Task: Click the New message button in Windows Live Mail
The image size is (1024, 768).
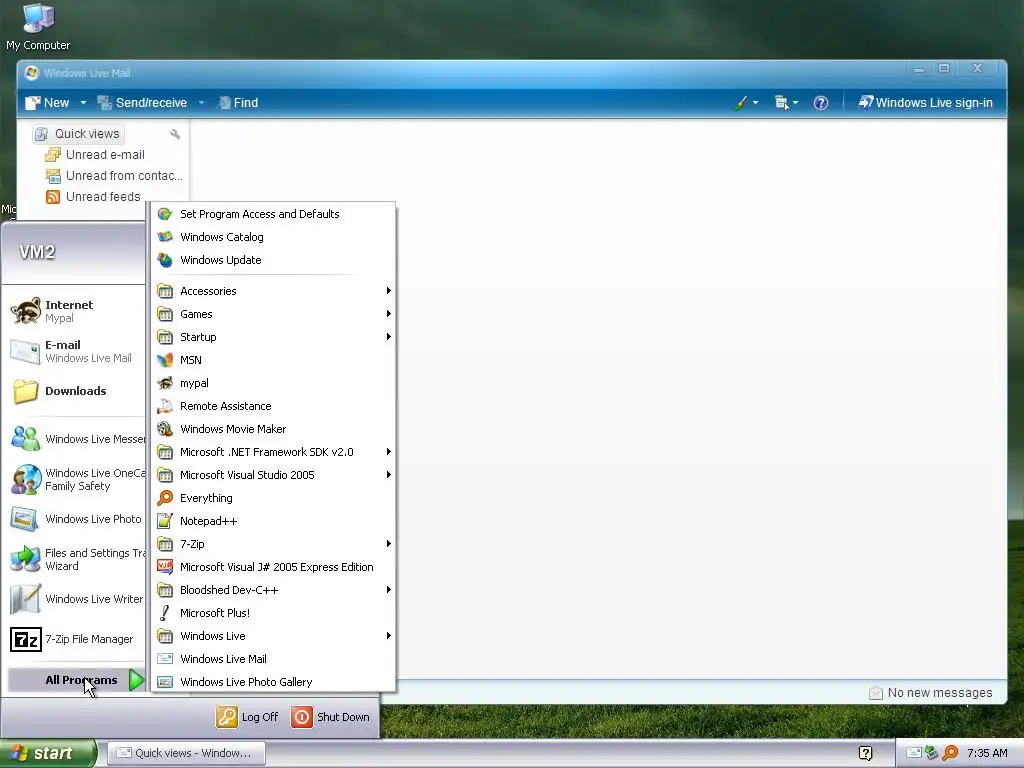Action: coord(47,103)
